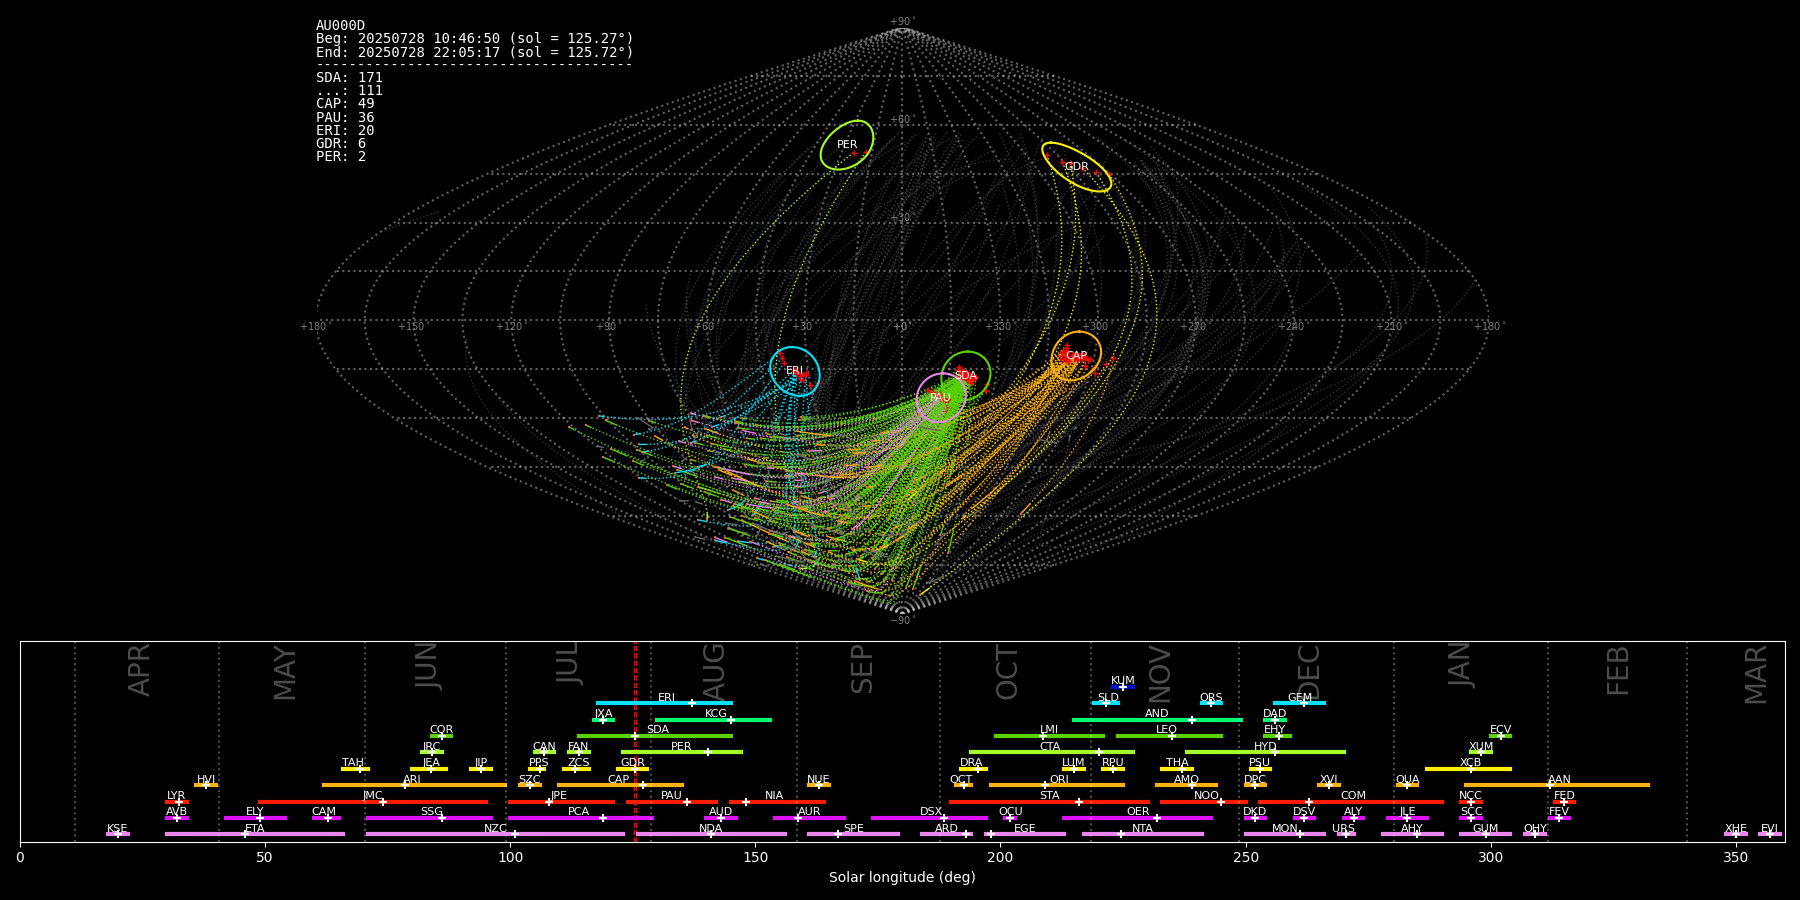The width and height of the screenshot is (1800, 900).
Task: Click the NDA shower bar in timeline
Action: (x=711, y=834)
